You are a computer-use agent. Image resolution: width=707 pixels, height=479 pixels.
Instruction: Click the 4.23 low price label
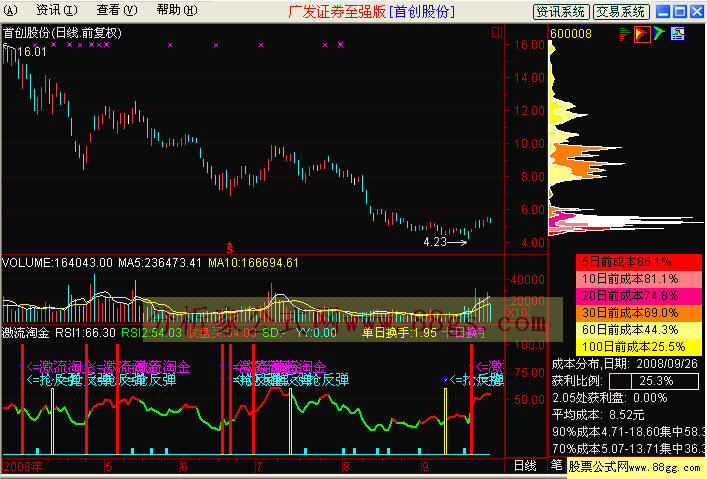[435, 242]
